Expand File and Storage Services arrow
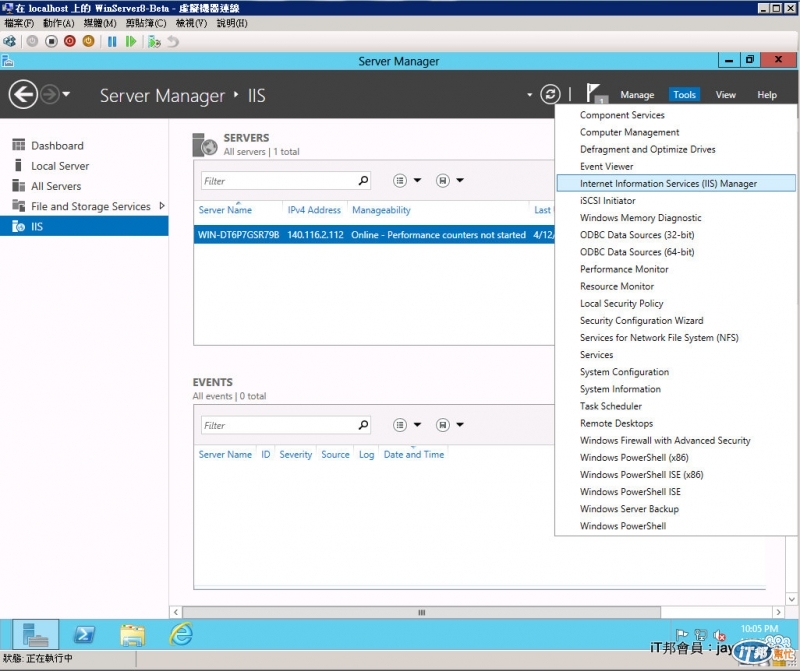This screenshot has height=671, width=800. coord(162,206)
